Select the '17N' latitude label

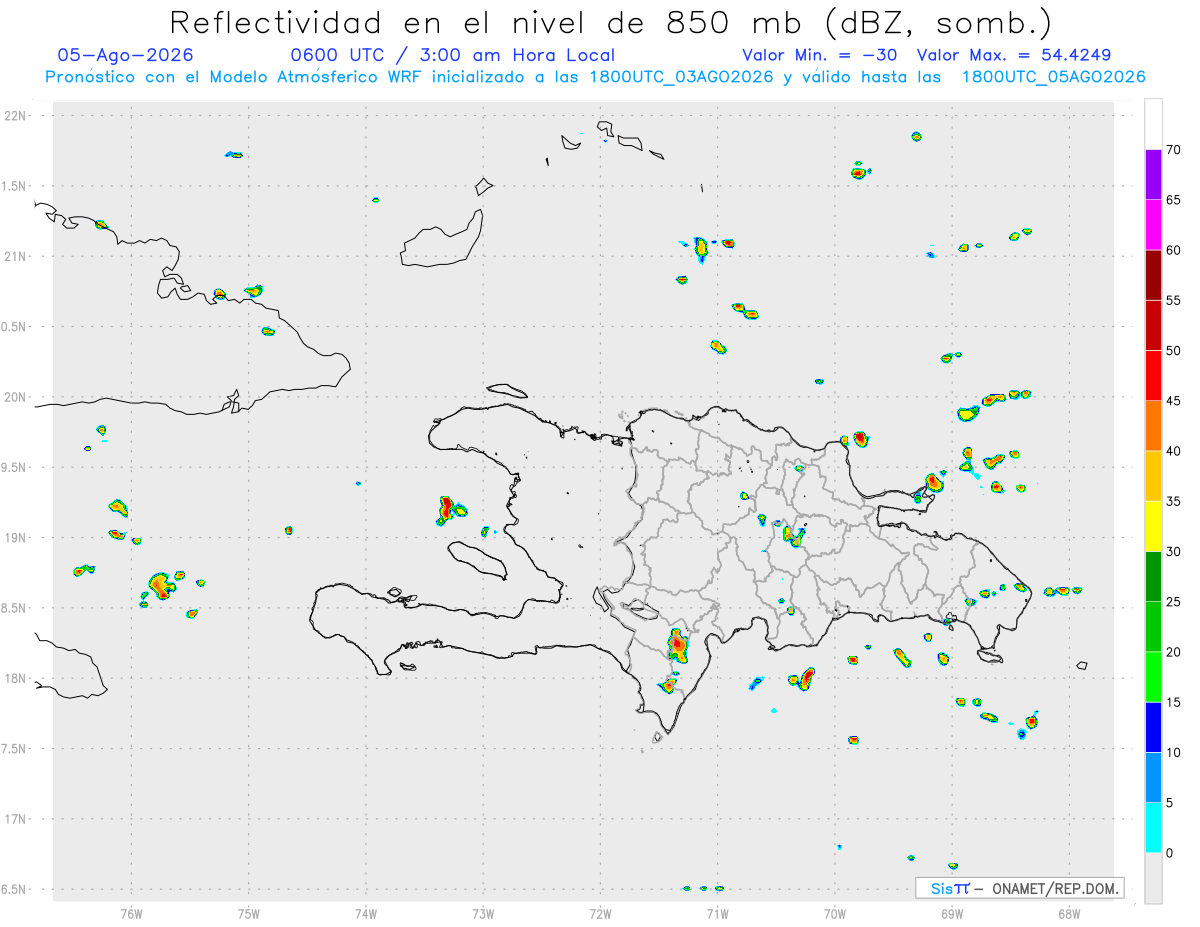pyautogui.click(x=16, y=819)
